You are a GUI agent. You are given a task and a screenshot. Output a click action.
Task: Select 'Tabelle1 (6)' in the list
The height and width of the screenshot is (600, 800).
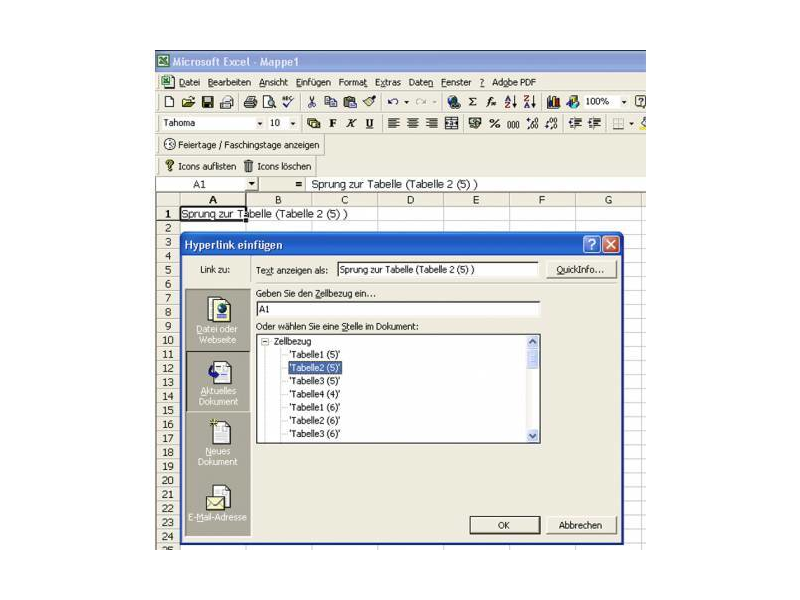coord(314,408)
